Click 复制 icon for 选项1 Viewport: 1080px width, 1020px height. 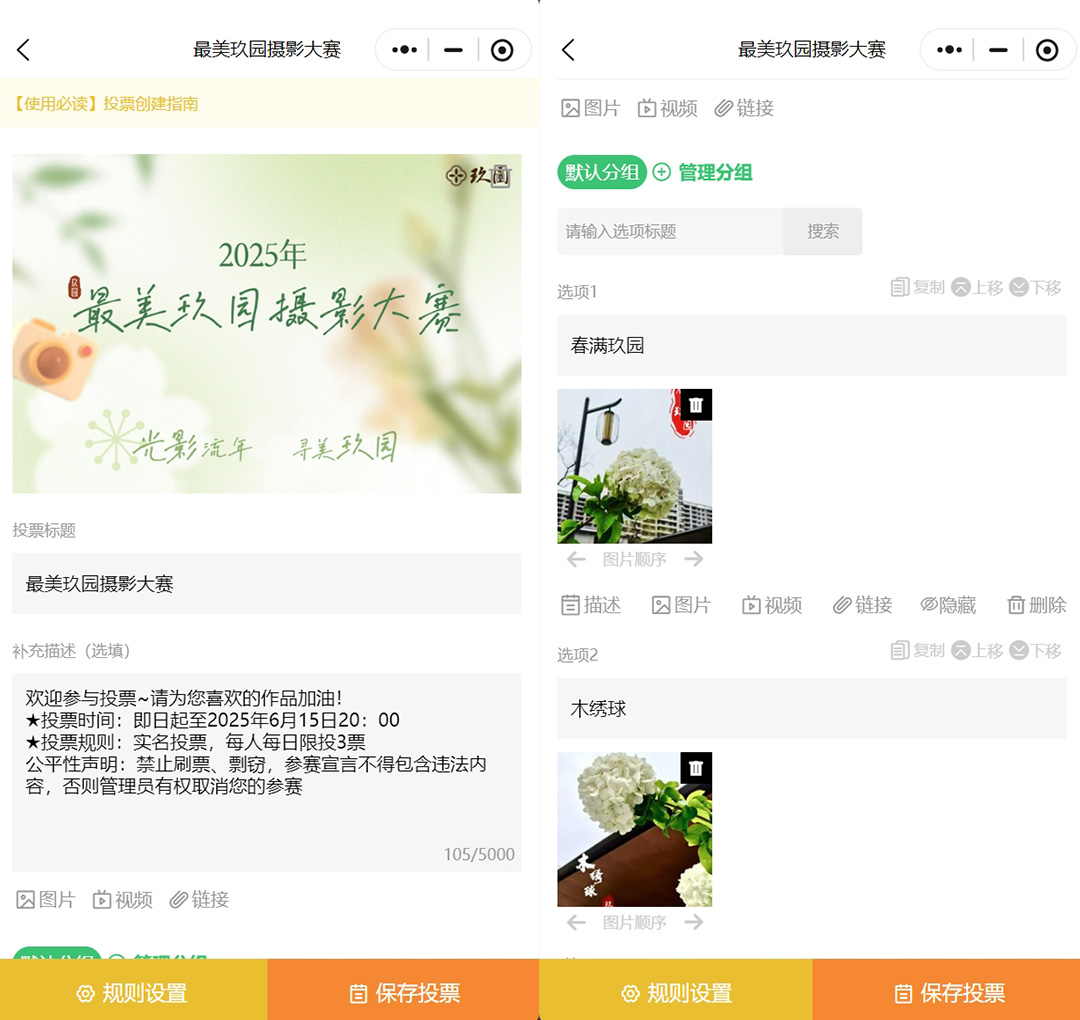pyautogui.click(x=917, y=288)
